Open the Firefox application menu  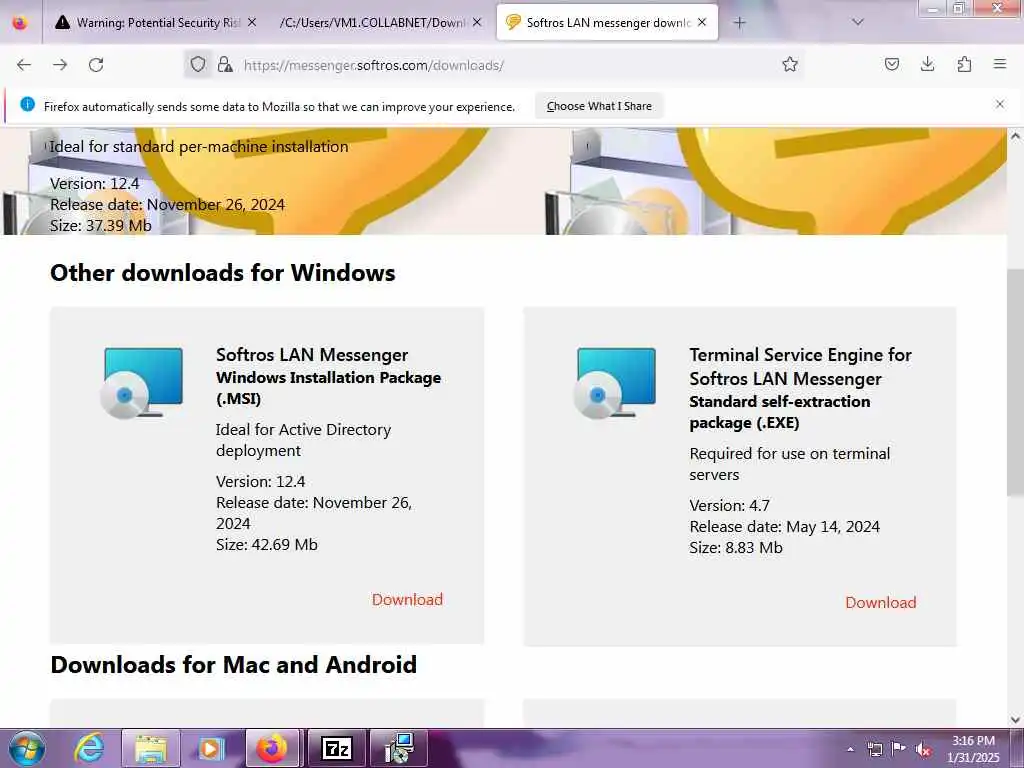click(1000, 65)
